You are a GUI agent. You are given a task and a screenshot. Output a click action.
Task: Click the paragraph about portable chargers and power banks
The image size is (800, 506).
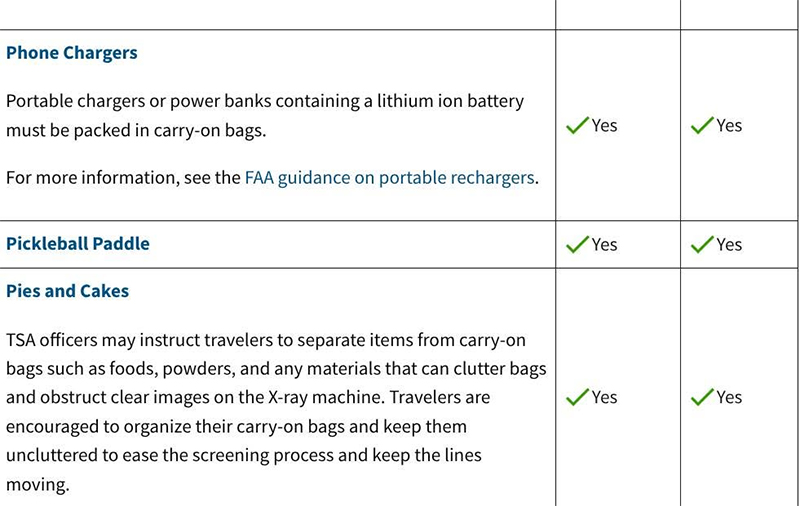click(265, 116)
